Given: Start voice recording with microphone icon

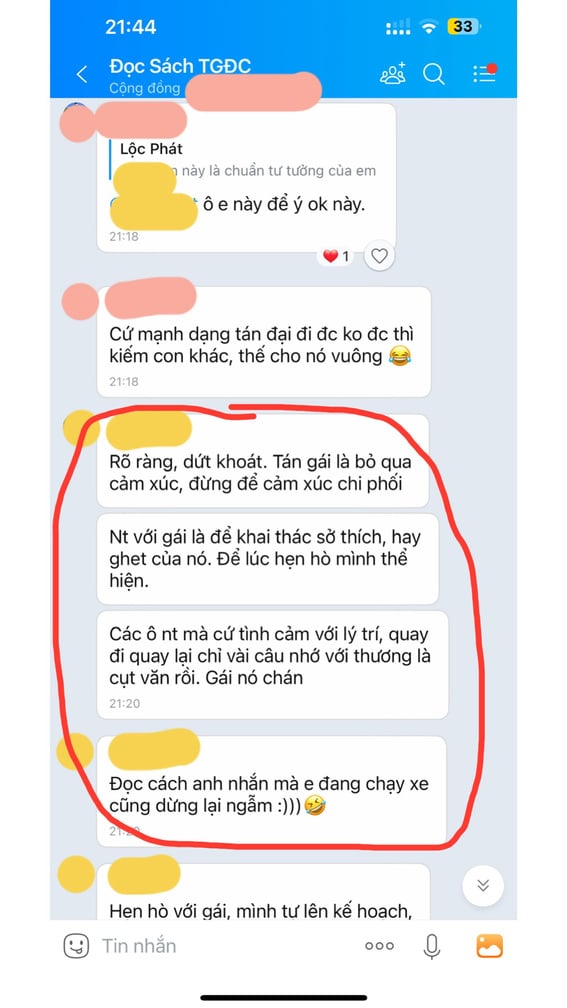Looking at the screenshot, I should 432,946.
